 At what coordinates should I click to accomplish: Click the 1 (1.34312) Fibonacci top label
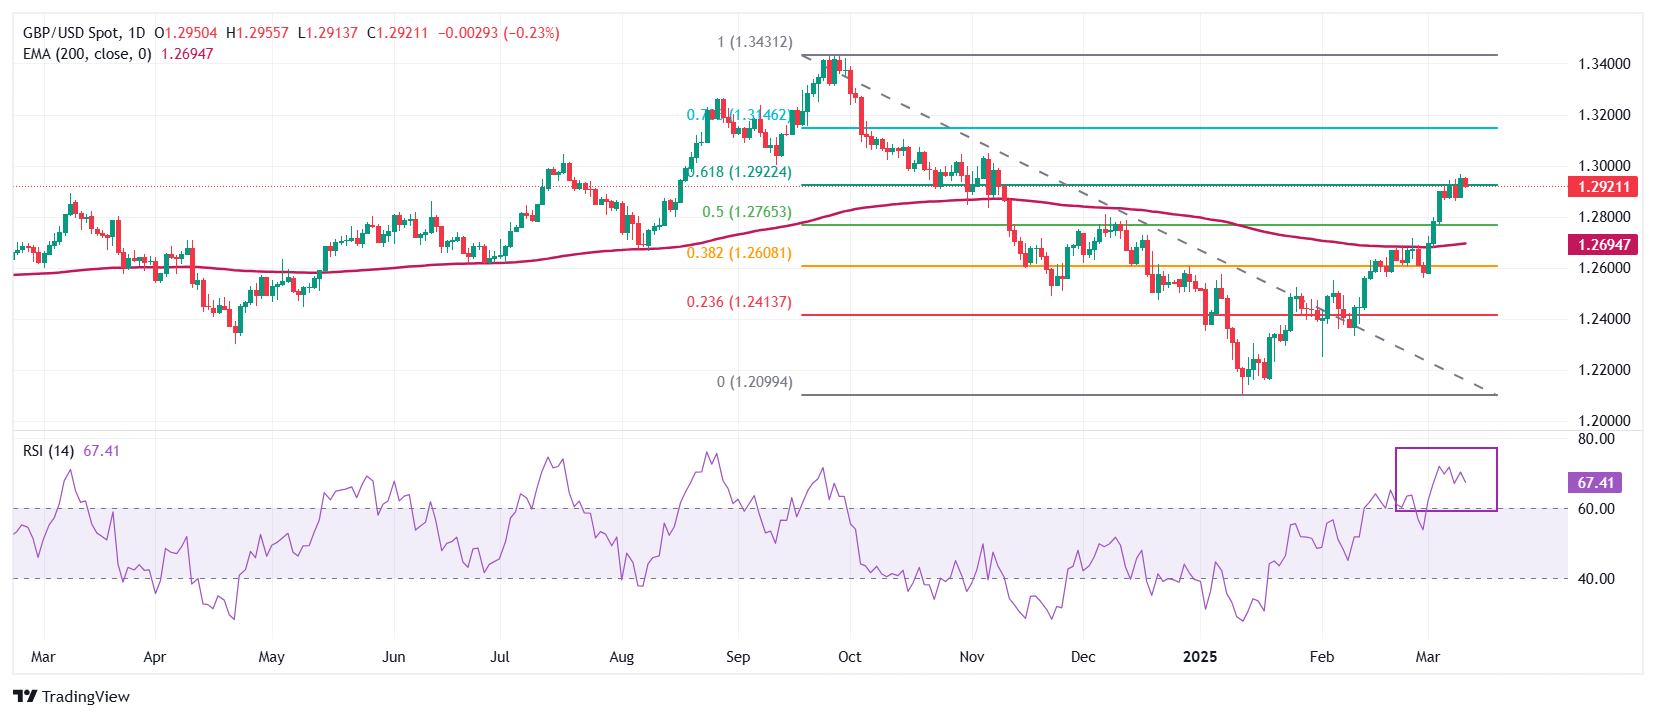[754, 42]
